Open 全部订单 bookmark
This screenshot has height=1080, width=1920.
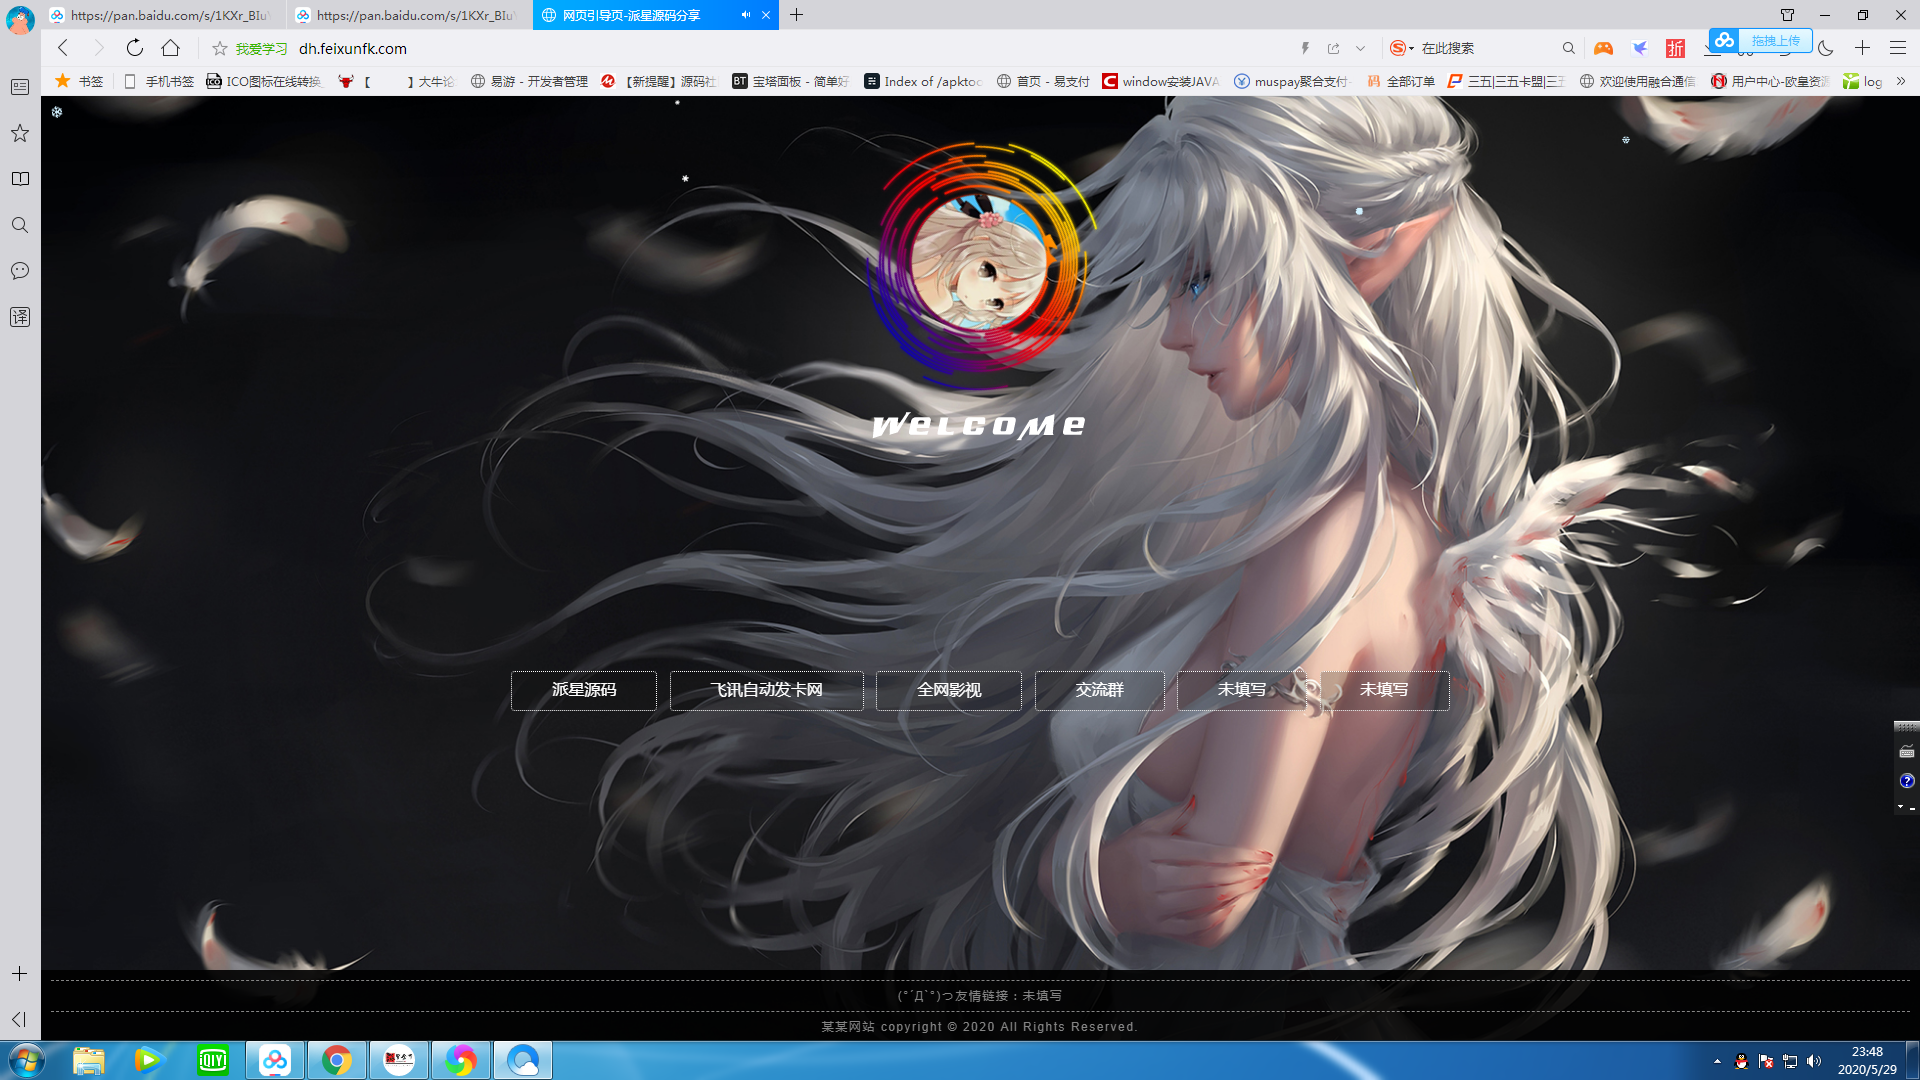[x=1400, y=81]
